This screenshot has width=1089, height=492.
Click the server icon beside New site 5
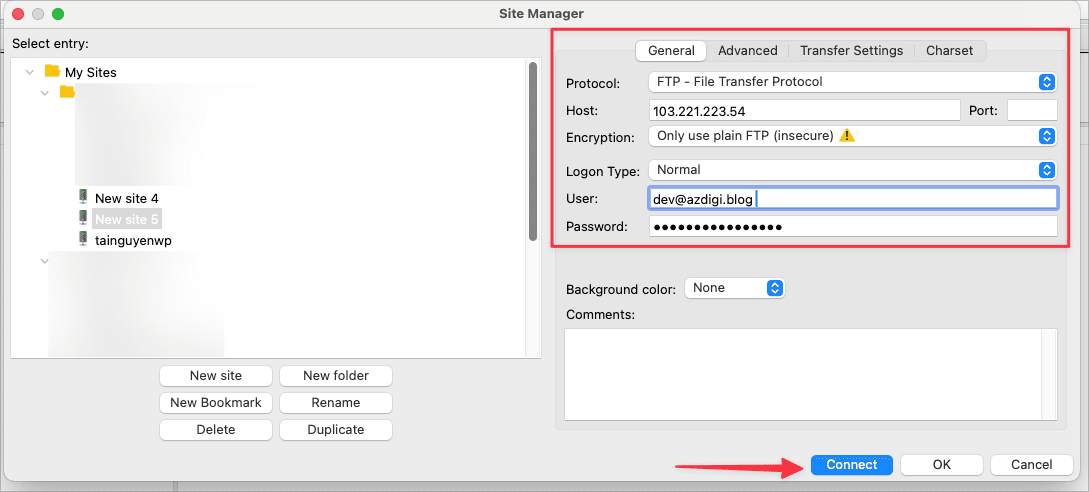(83, 219)
